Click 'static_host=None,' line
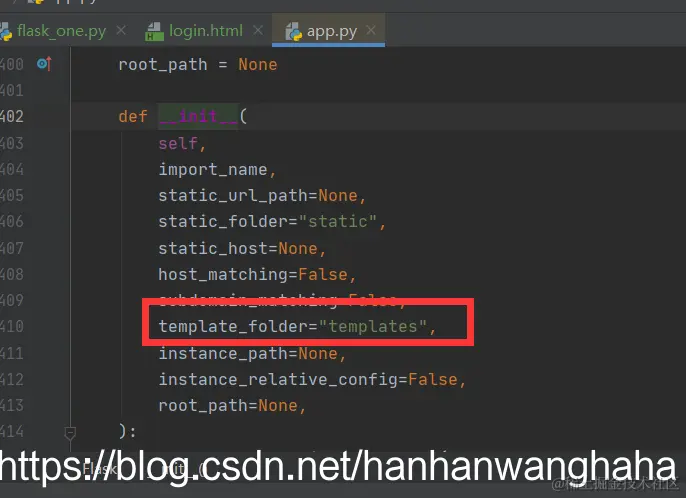The image size is (686, 498). (242, 249)
